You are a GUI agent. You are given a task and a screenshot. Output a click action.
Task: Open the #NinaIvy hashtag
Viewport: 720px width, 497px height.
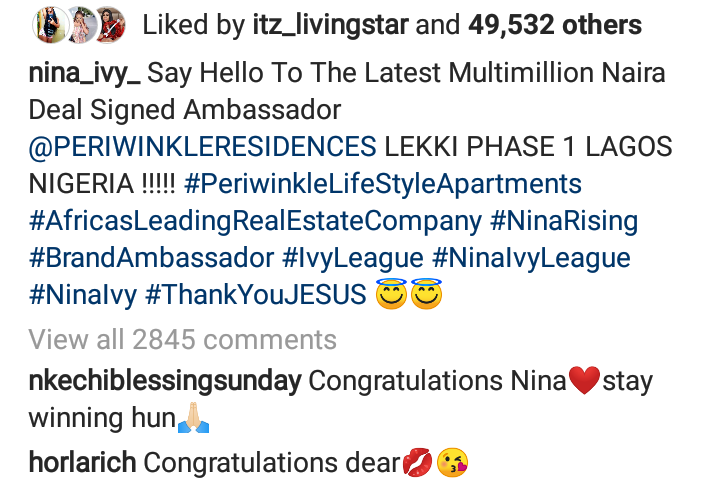86,296
